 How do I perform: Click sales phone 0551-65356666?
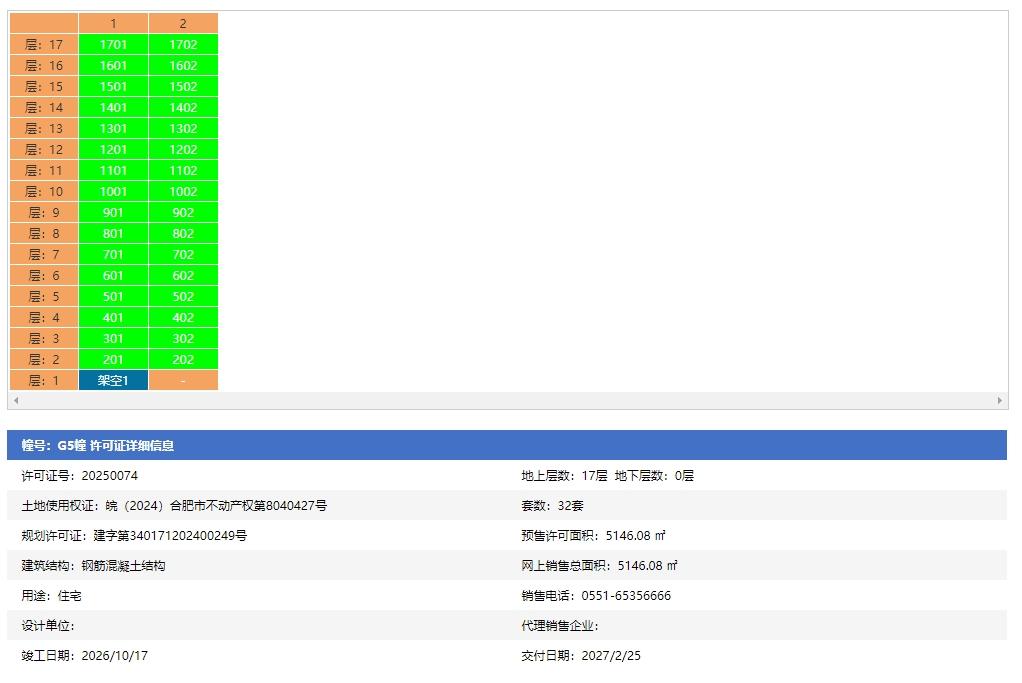coord(626,596)
